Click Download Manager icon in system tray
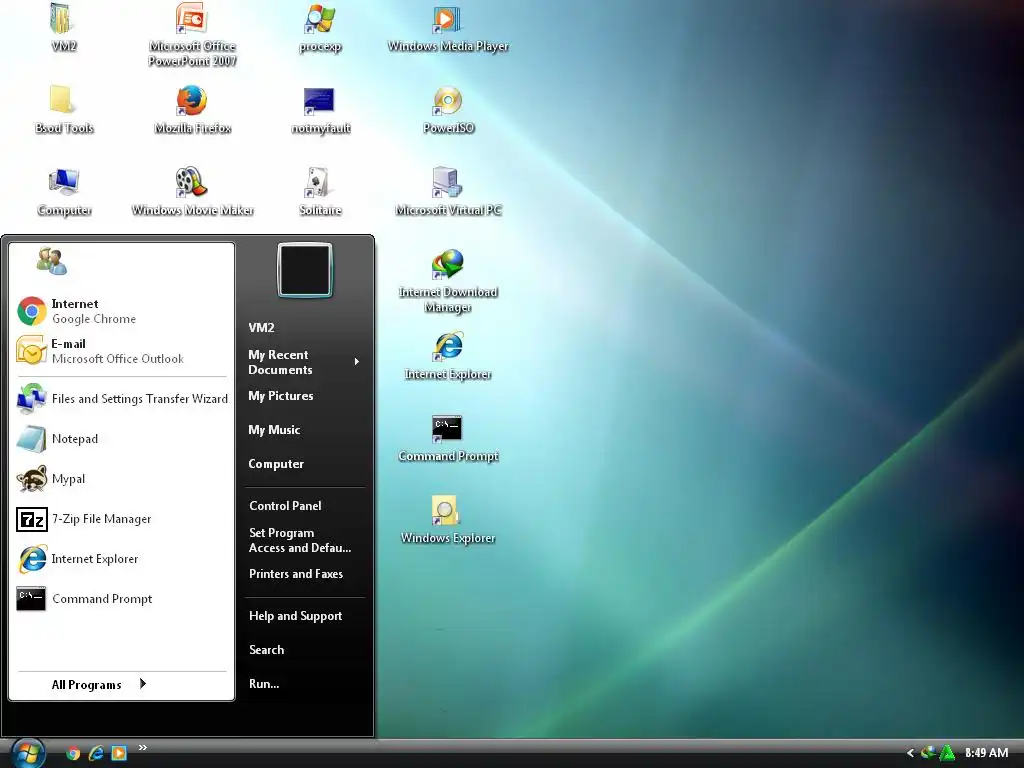This screenshot has height=768, width=1024. pos(928,753)
